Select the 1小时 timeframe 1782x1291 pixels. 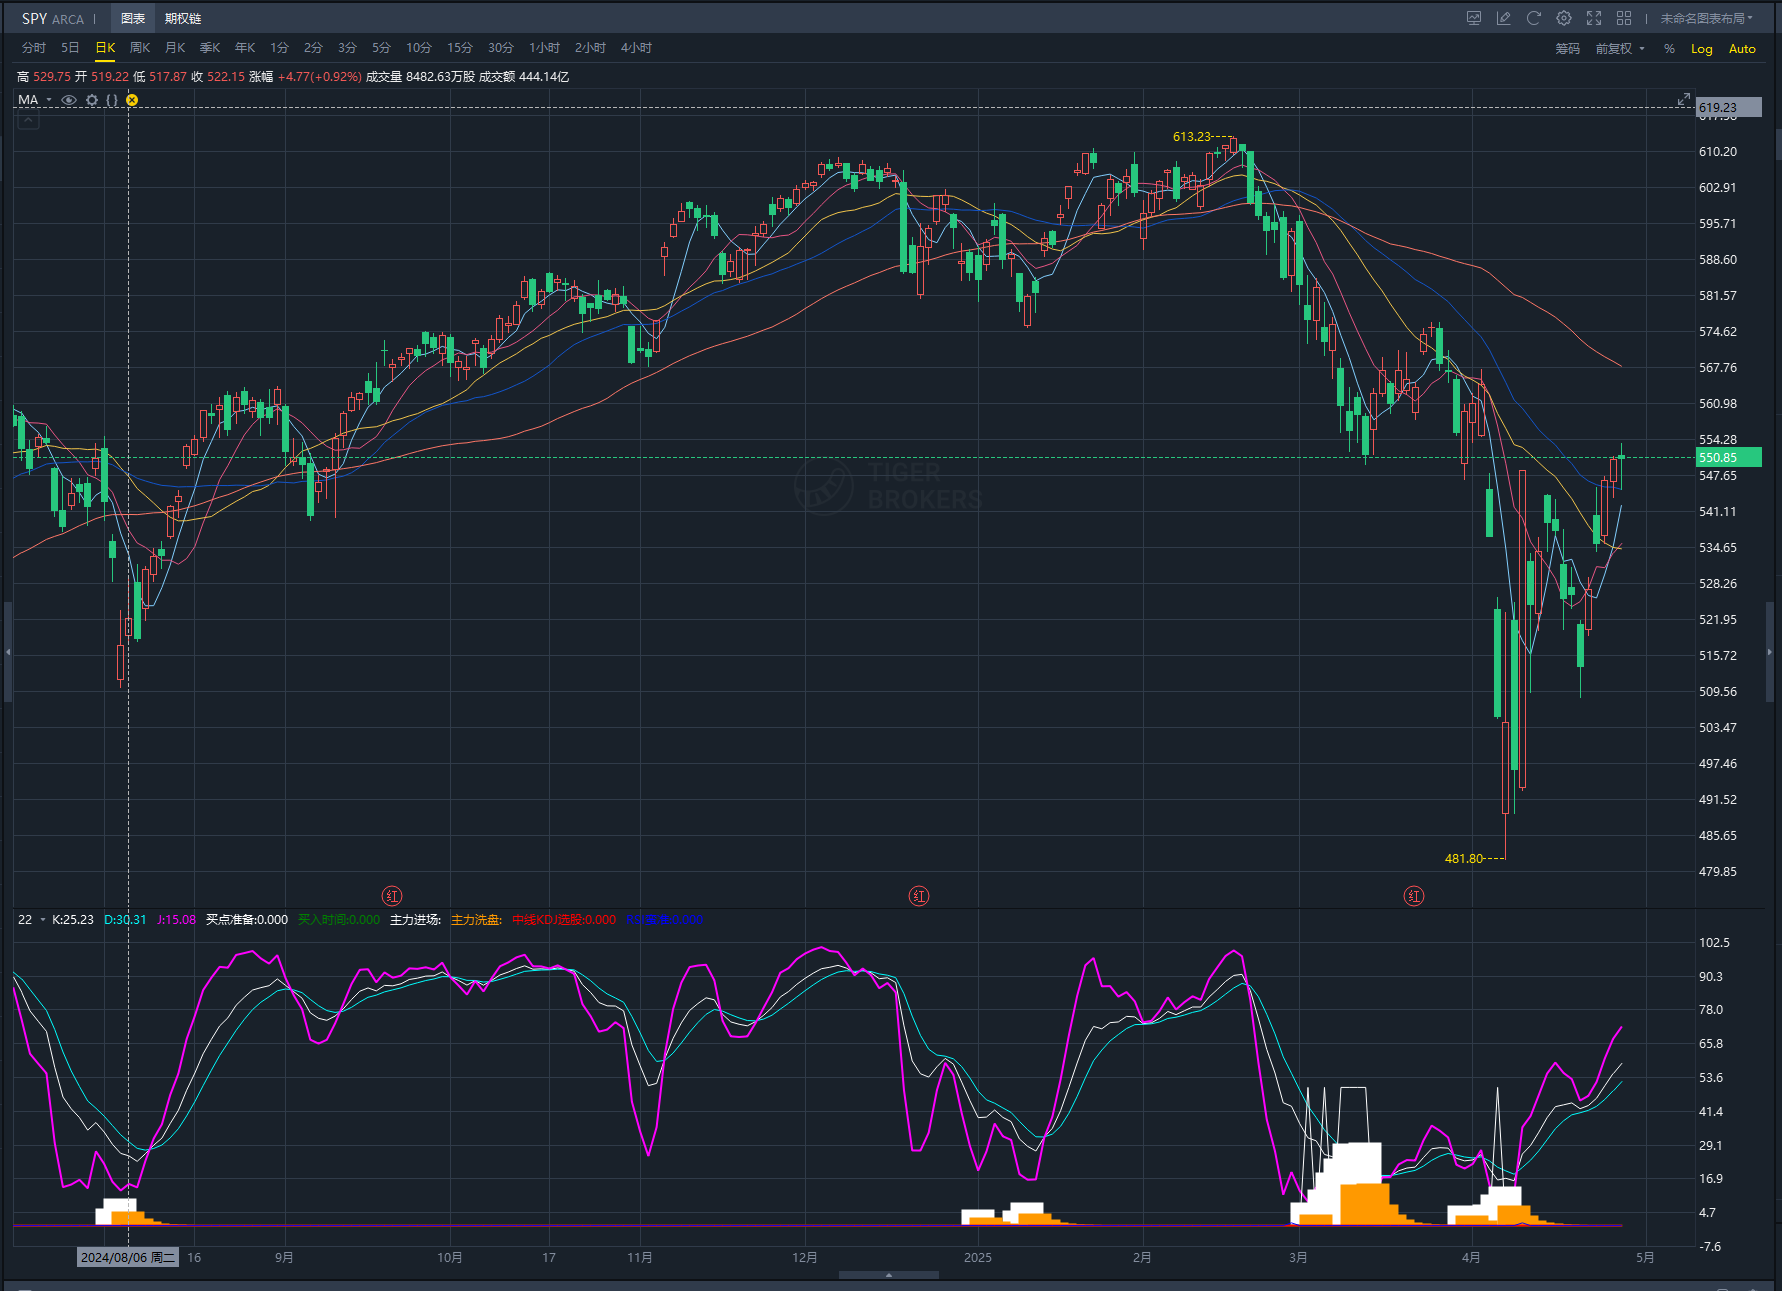click(x=544, y=48)
